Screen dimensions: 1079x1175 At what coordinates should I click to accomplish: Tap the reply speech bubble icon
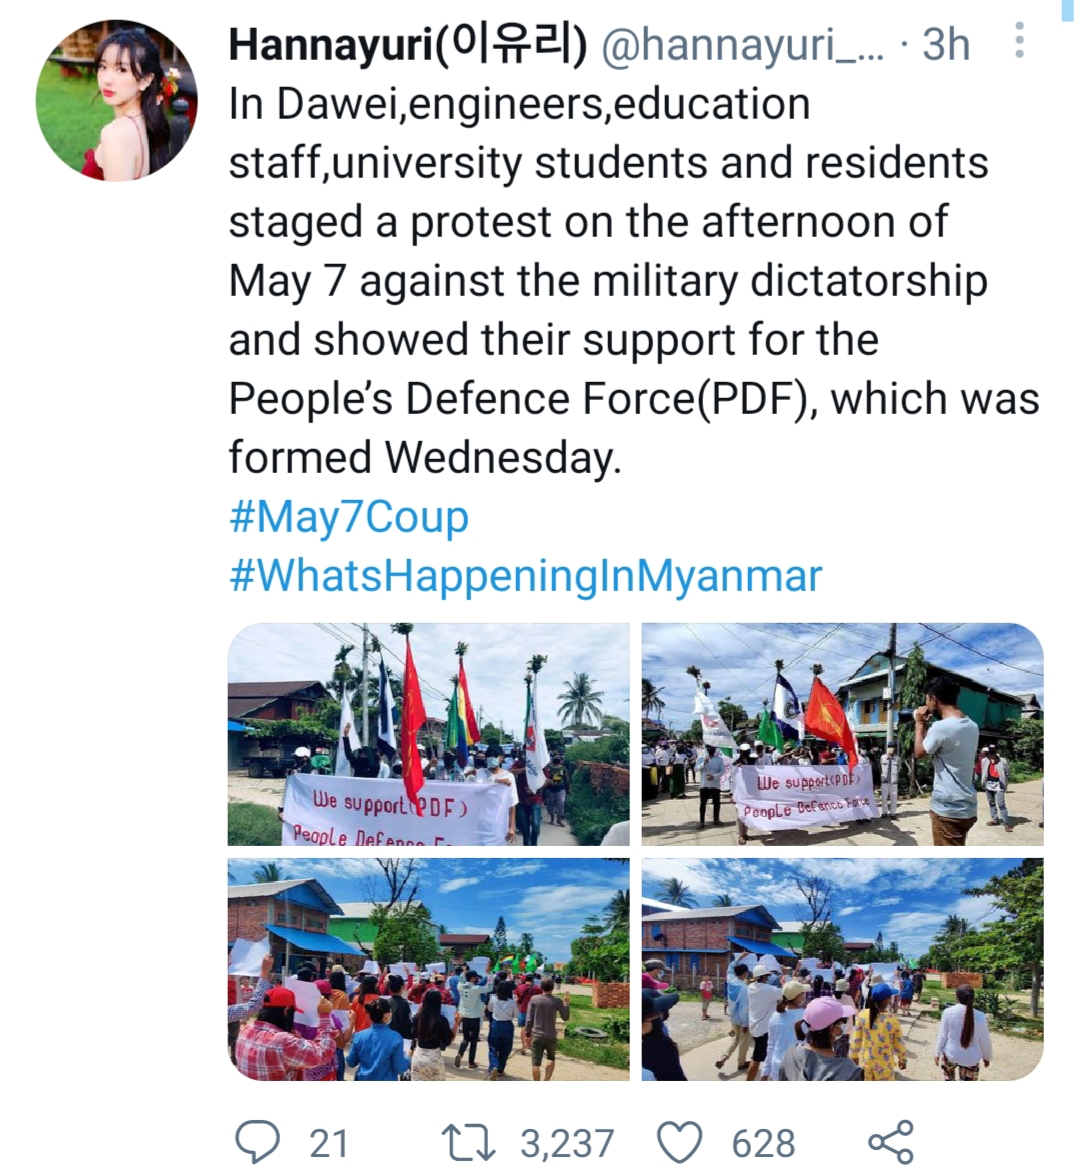point(258,1142)
